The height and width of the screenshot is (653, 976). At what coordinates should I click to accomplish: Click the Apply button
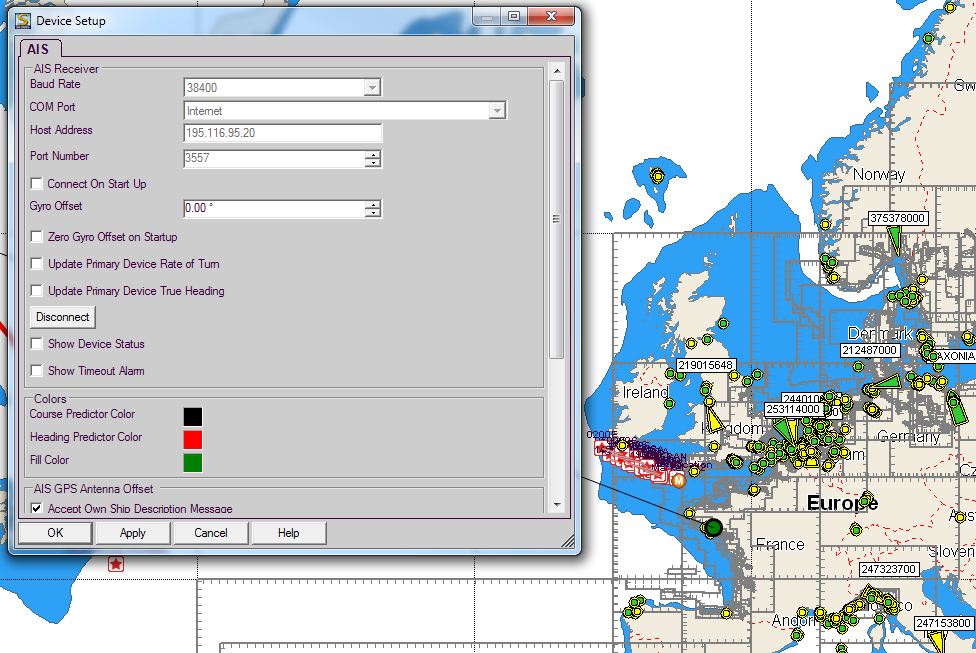point(133,533)
